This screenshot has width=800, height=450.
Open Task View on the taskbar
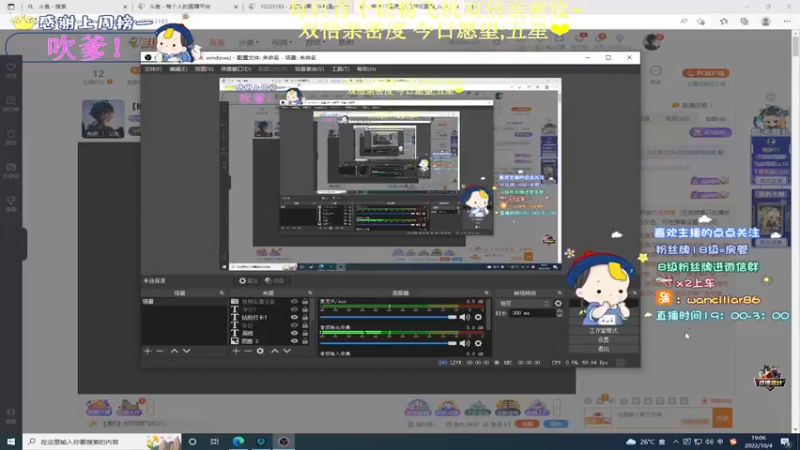[x=215, y=441]
